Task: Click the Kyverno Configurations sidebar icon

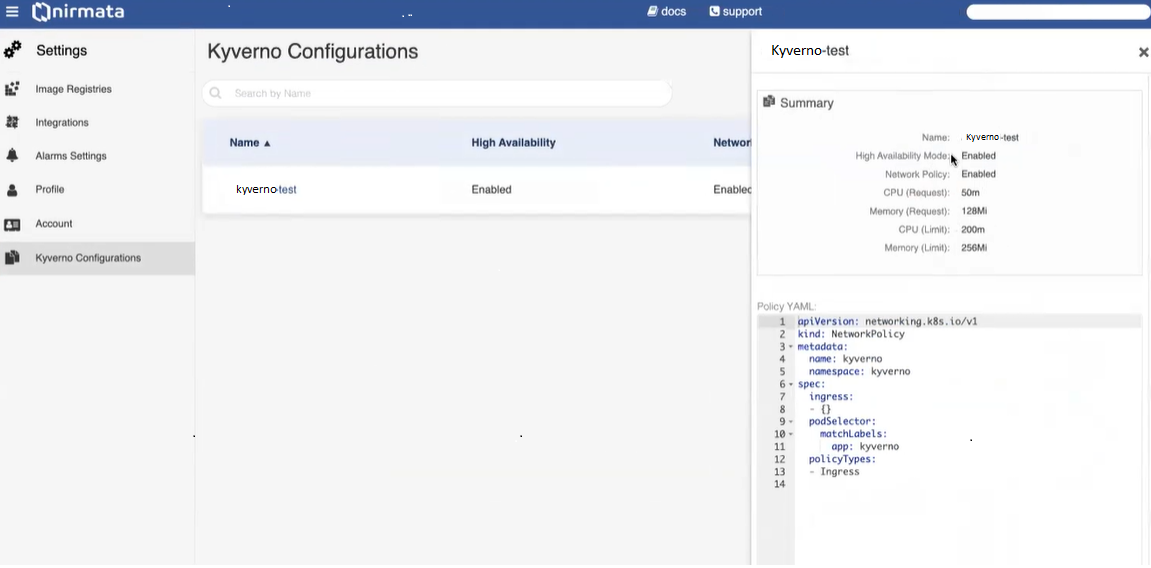Action: coord(12,258)
